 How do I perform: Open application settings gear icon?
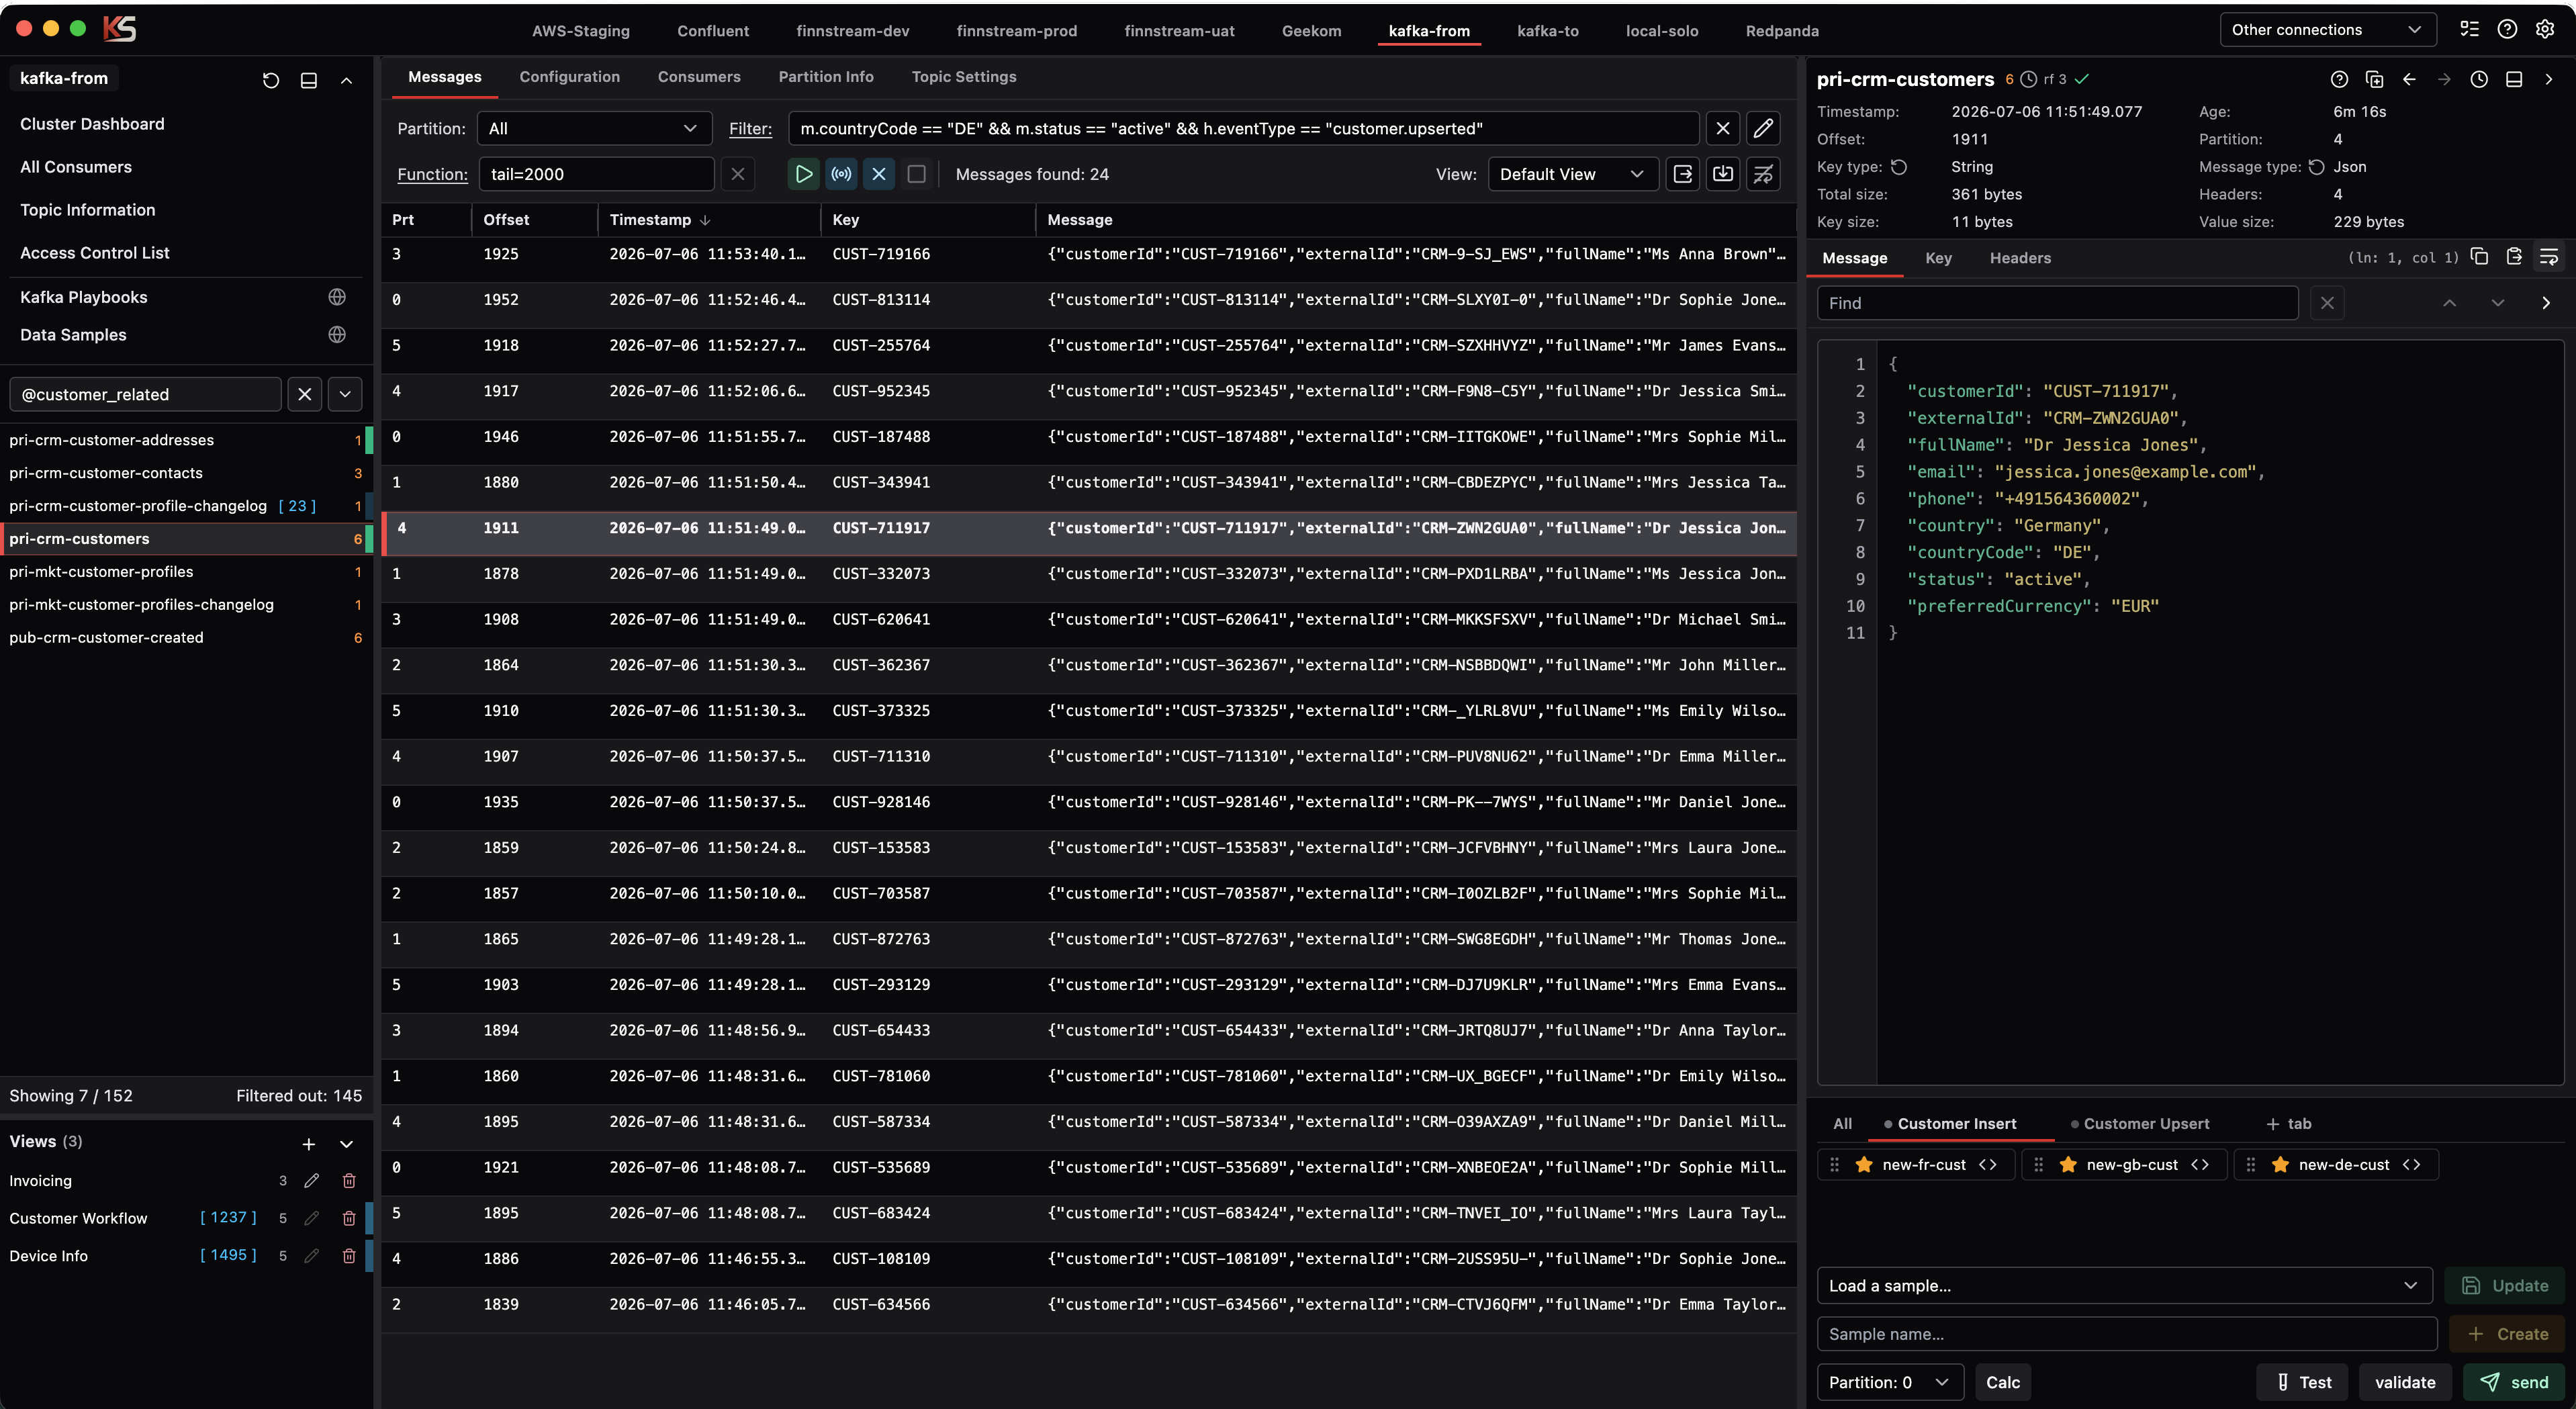2545,30
